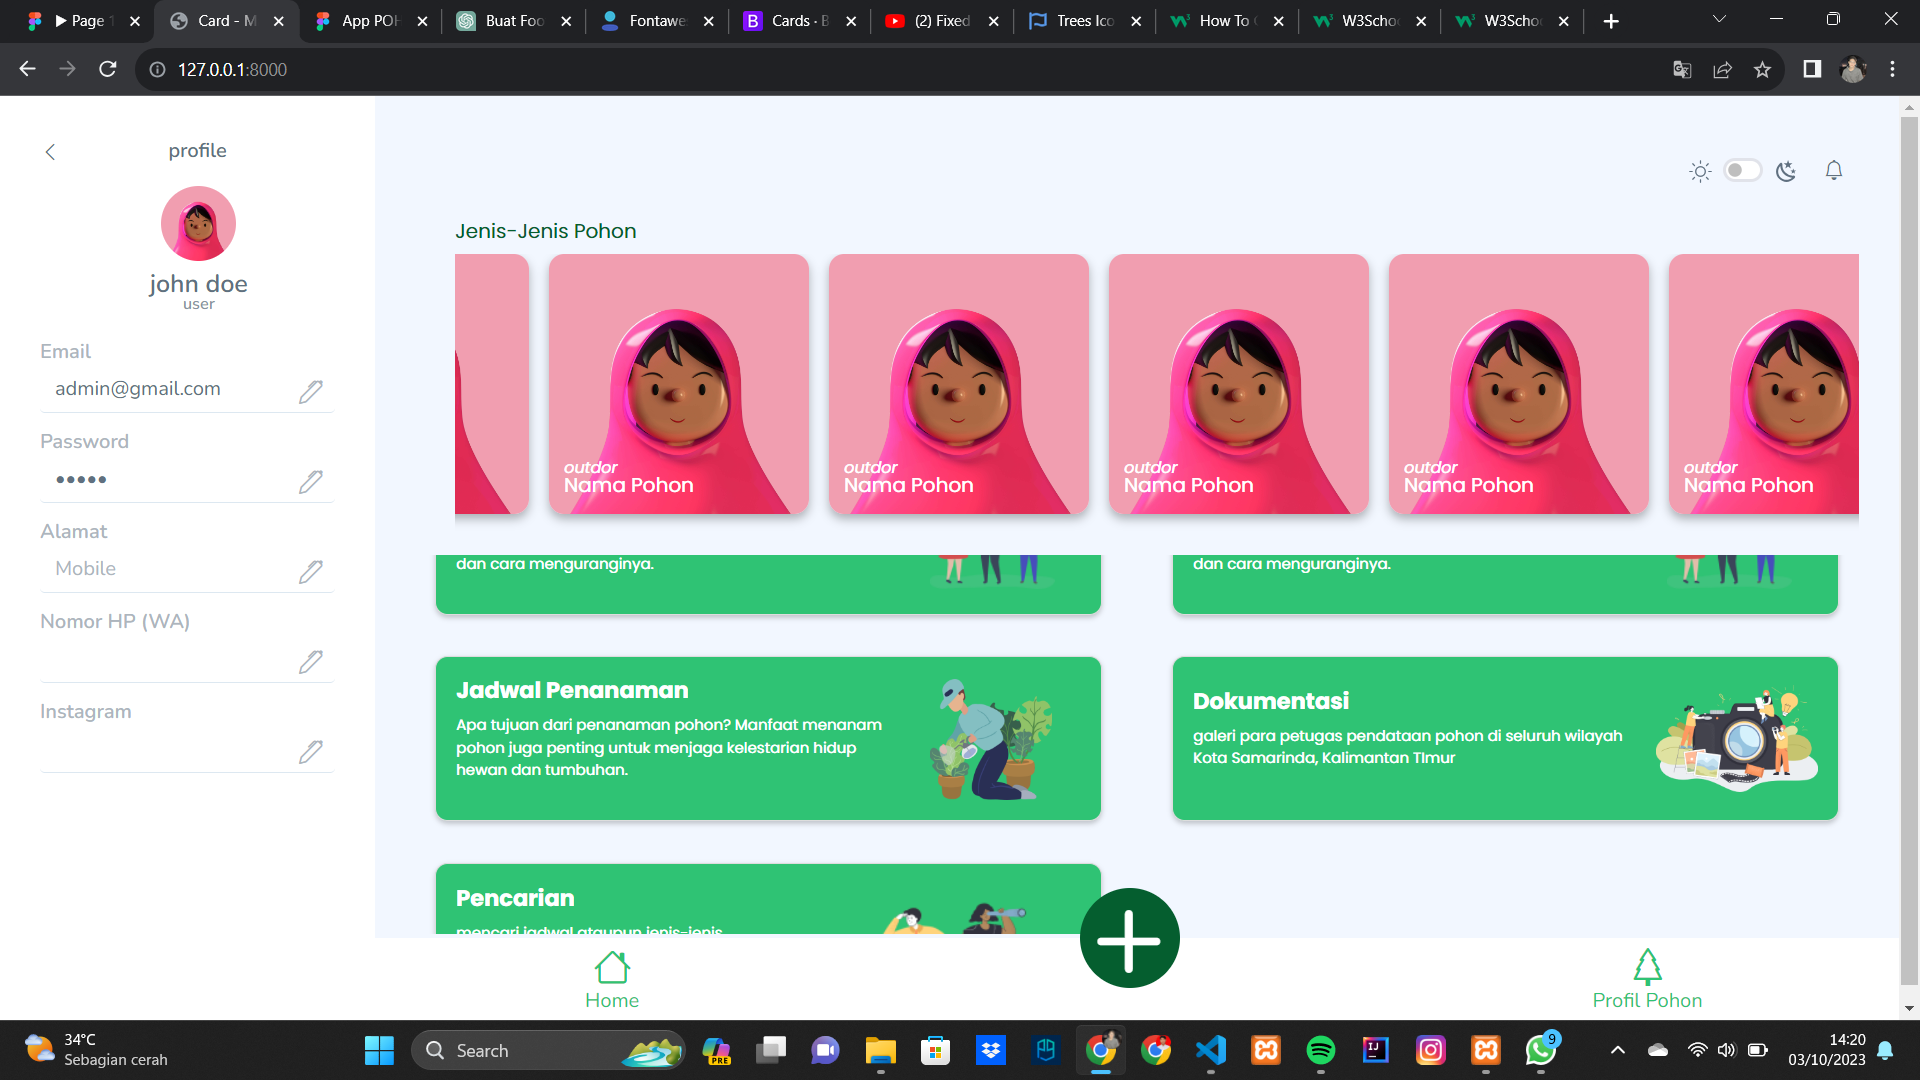Viewport: 1920px width, 1080px height.
Task: Click john doe's profile avatar
Action: point(198,224)
